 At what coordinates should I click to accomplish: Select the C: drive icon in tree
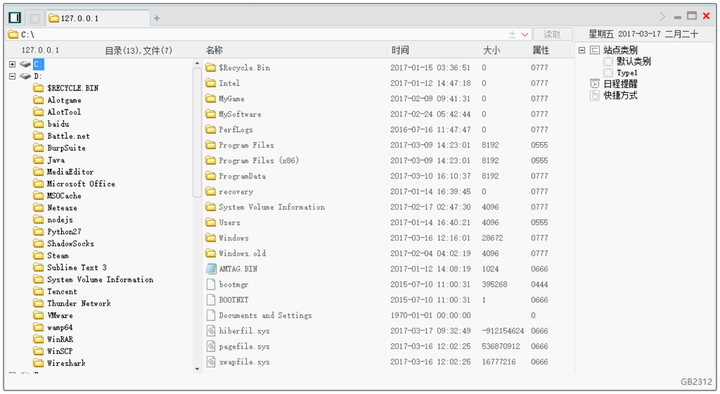tap(25, 64)
